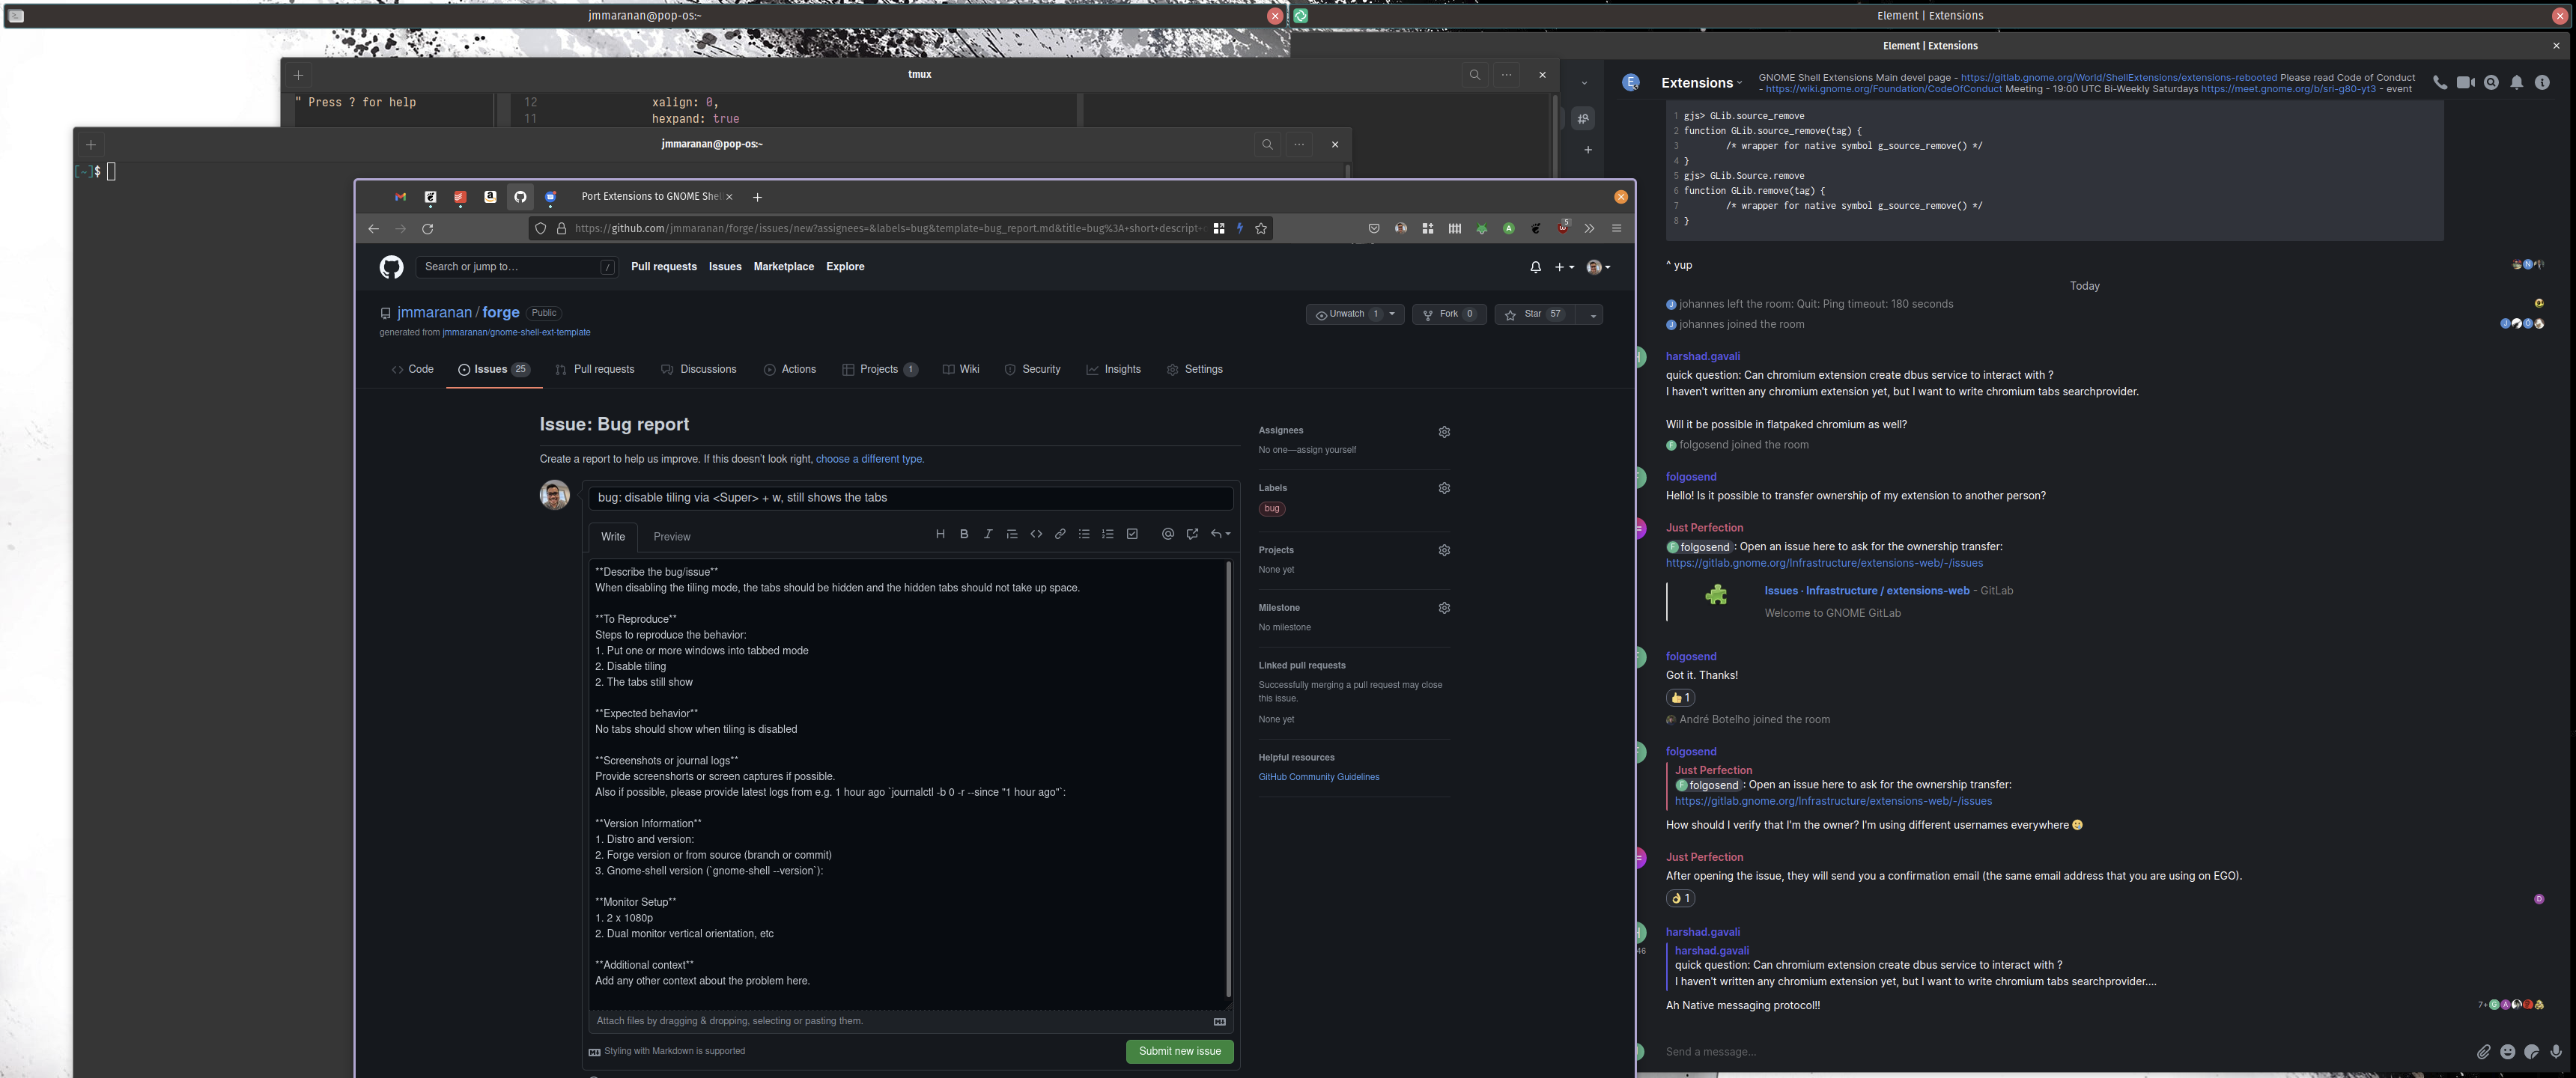The height and width of the screenshot is (1078, 2576).
Task: Open the uBlock Origin extension icon
Action: coord(1563,228)
